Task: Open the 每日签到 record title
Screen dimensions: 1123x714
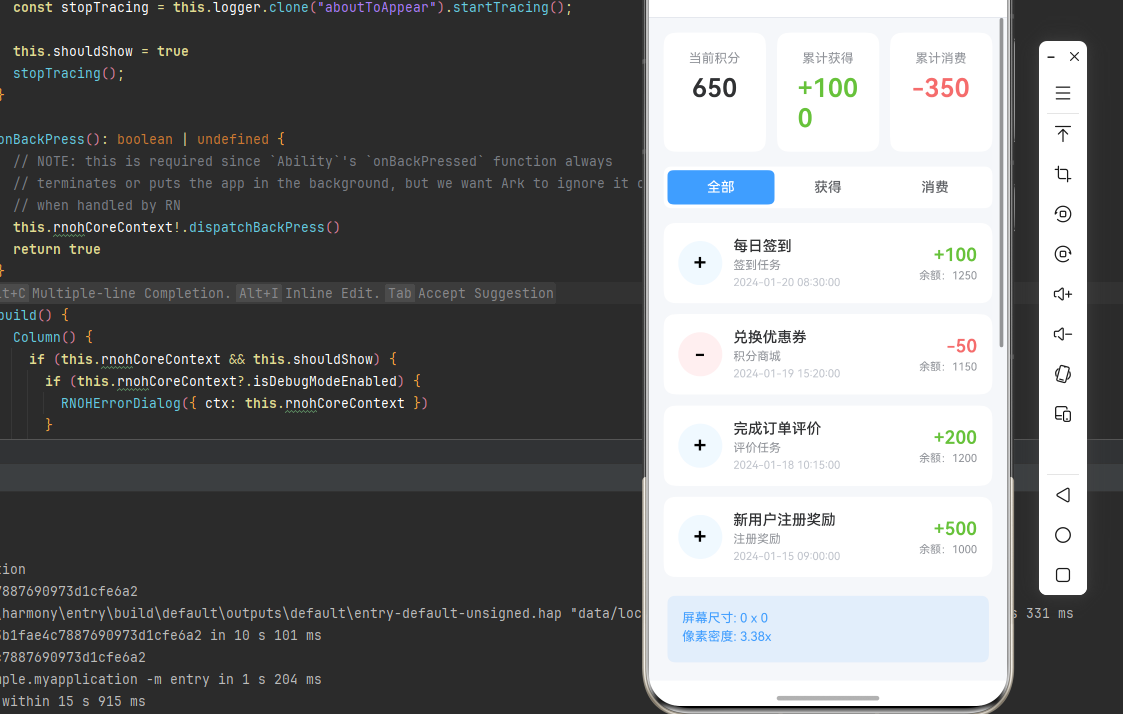Action: [762, 246]
